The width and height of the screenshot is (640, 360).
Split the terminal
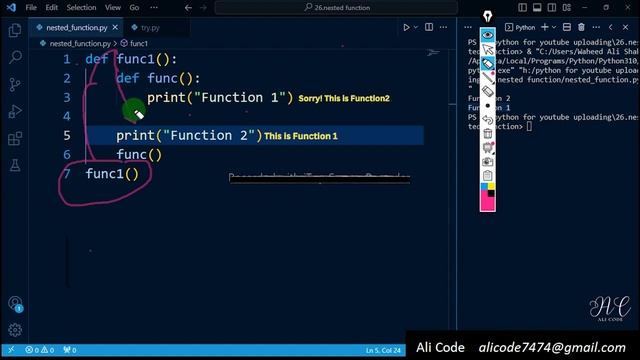point(567,27)
